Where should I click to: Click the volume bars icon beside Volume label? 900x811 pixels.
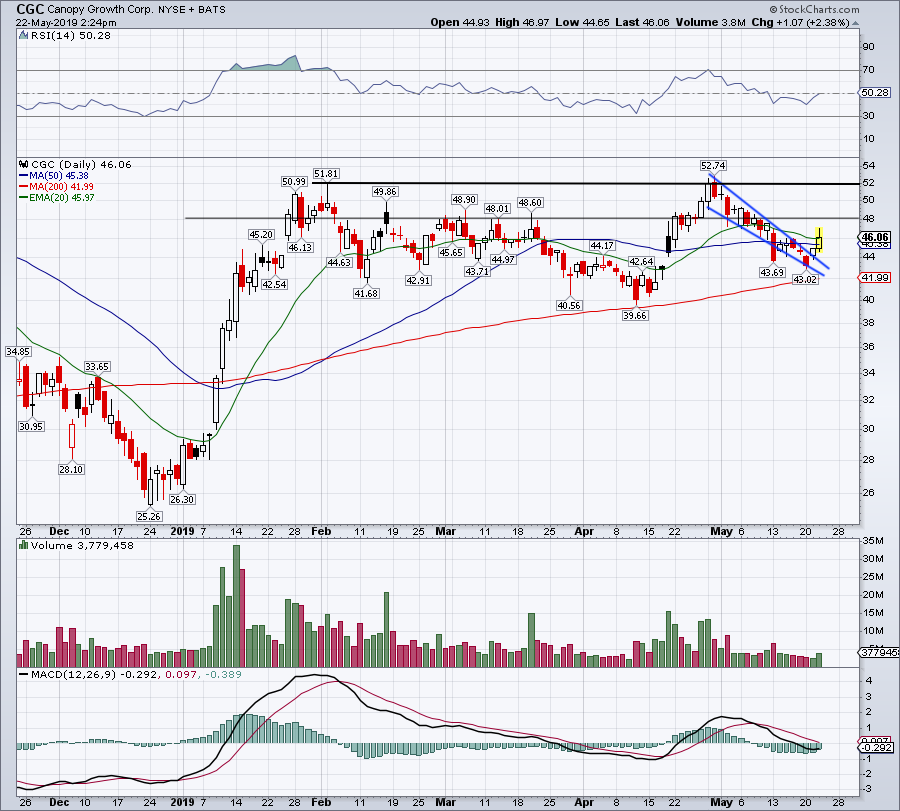point(24,545)
